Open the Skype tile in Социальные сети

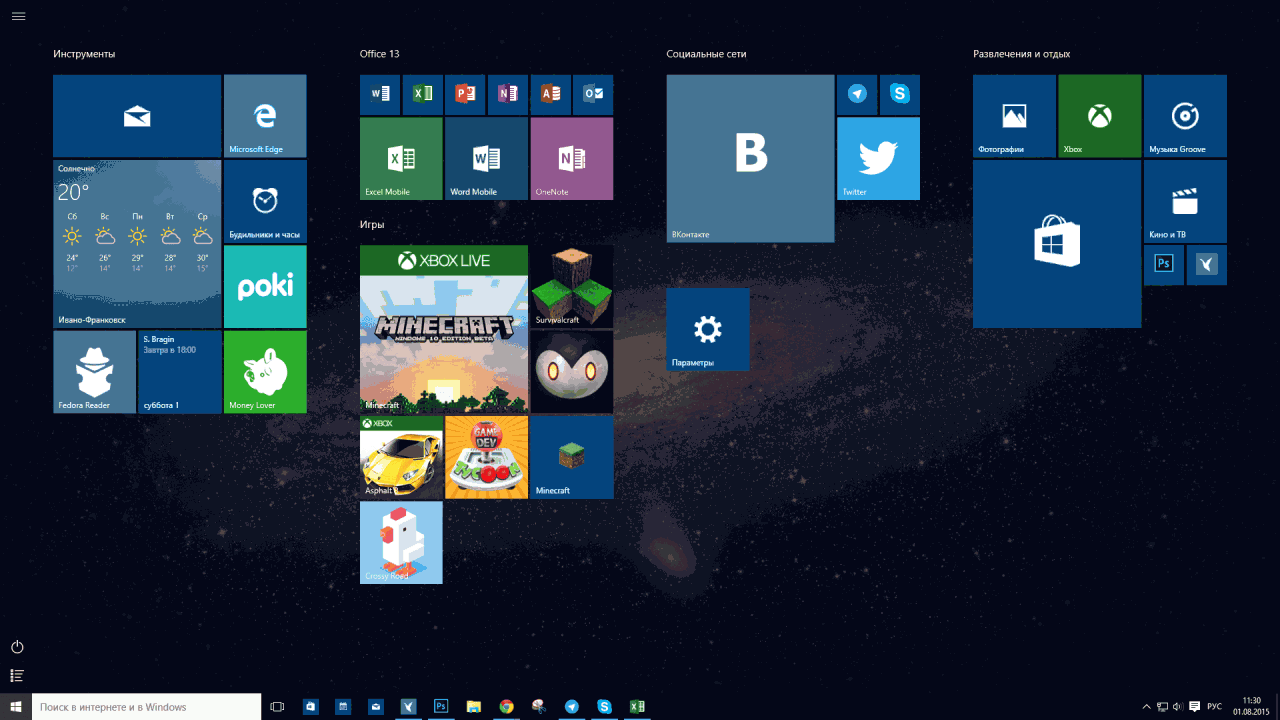[900, 94]
